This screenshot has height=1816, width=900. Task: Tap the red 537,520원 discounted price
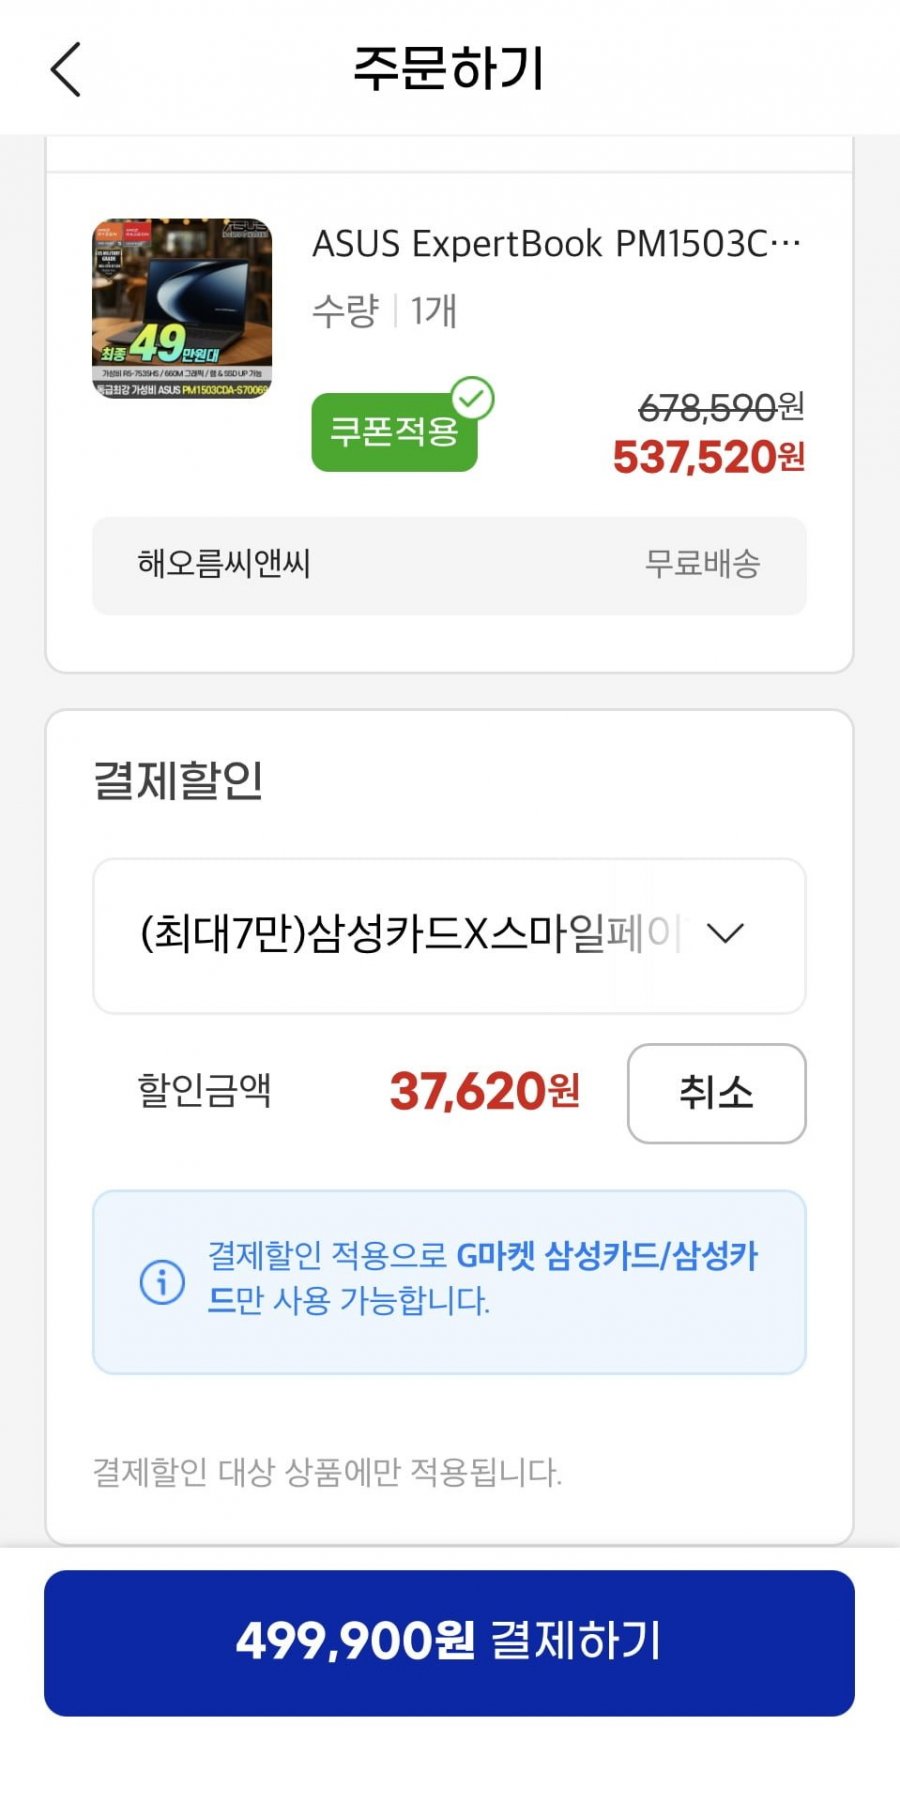[x=708, y=458]
